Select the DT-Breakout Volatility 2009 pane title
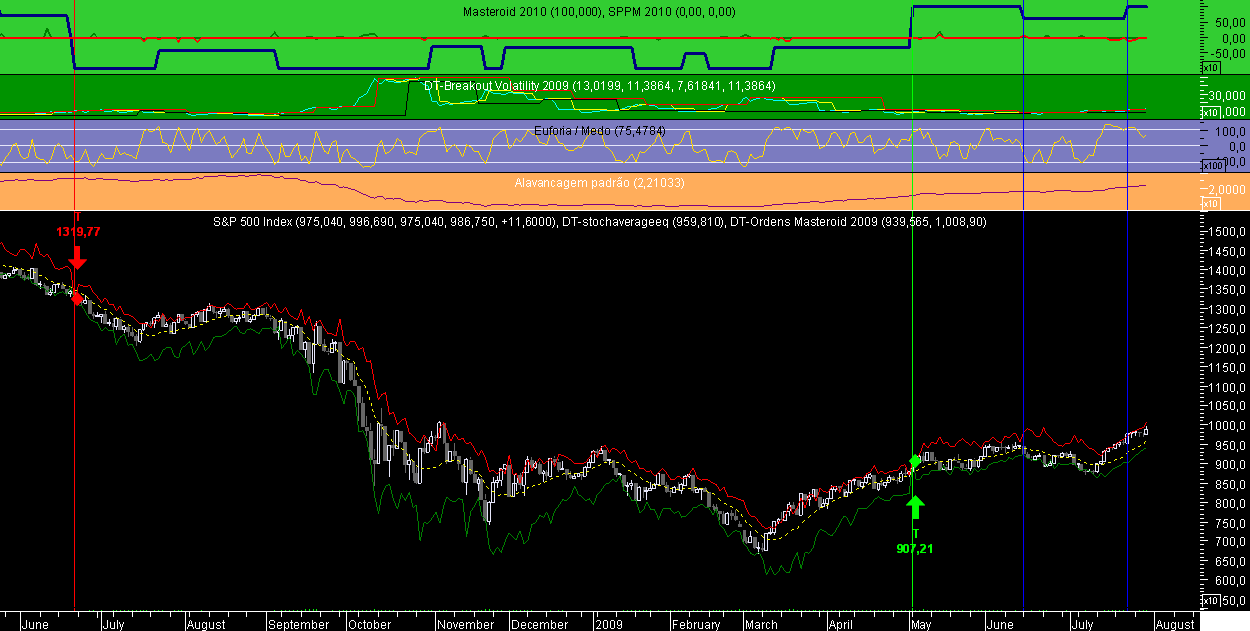 [x=600, y=86]
